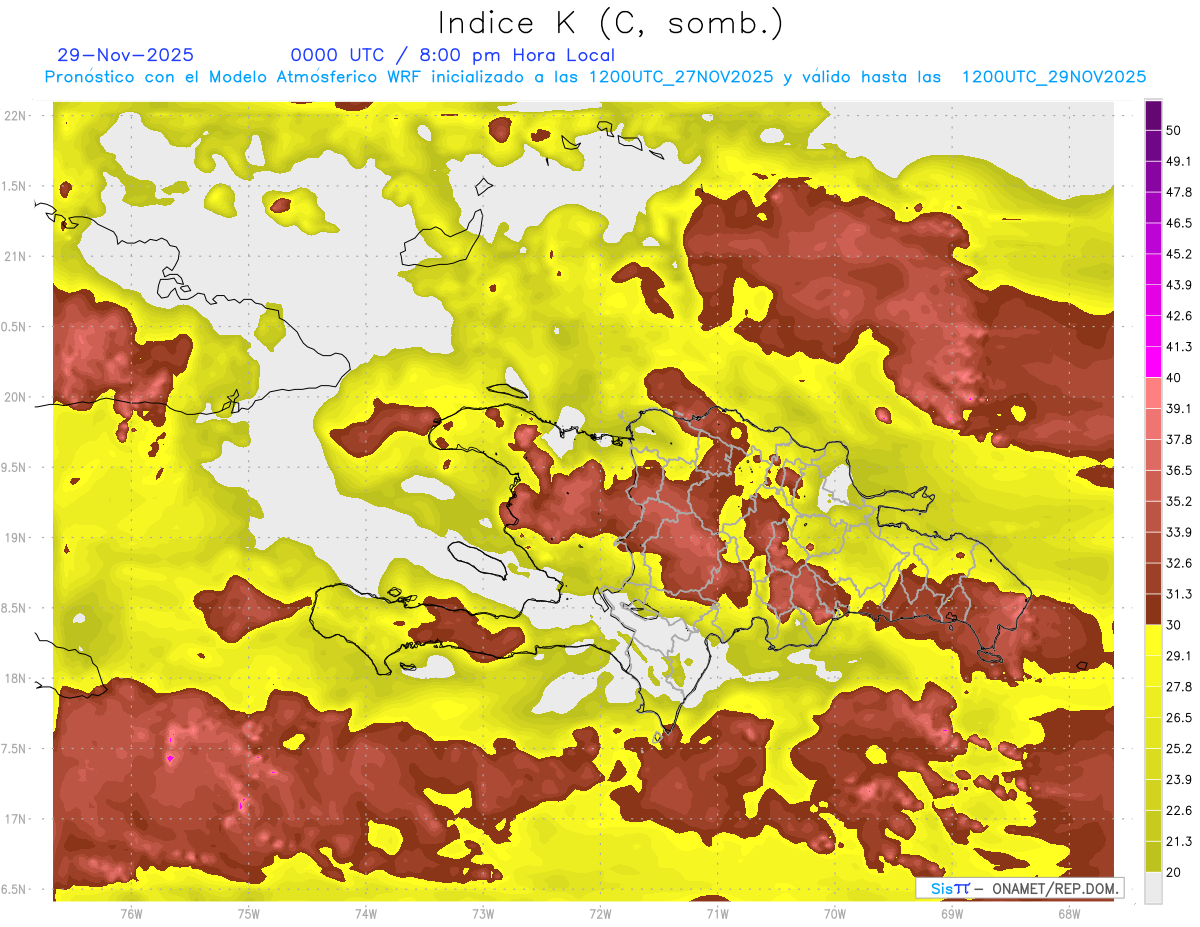Click the colorbar value "50"

1174,130
